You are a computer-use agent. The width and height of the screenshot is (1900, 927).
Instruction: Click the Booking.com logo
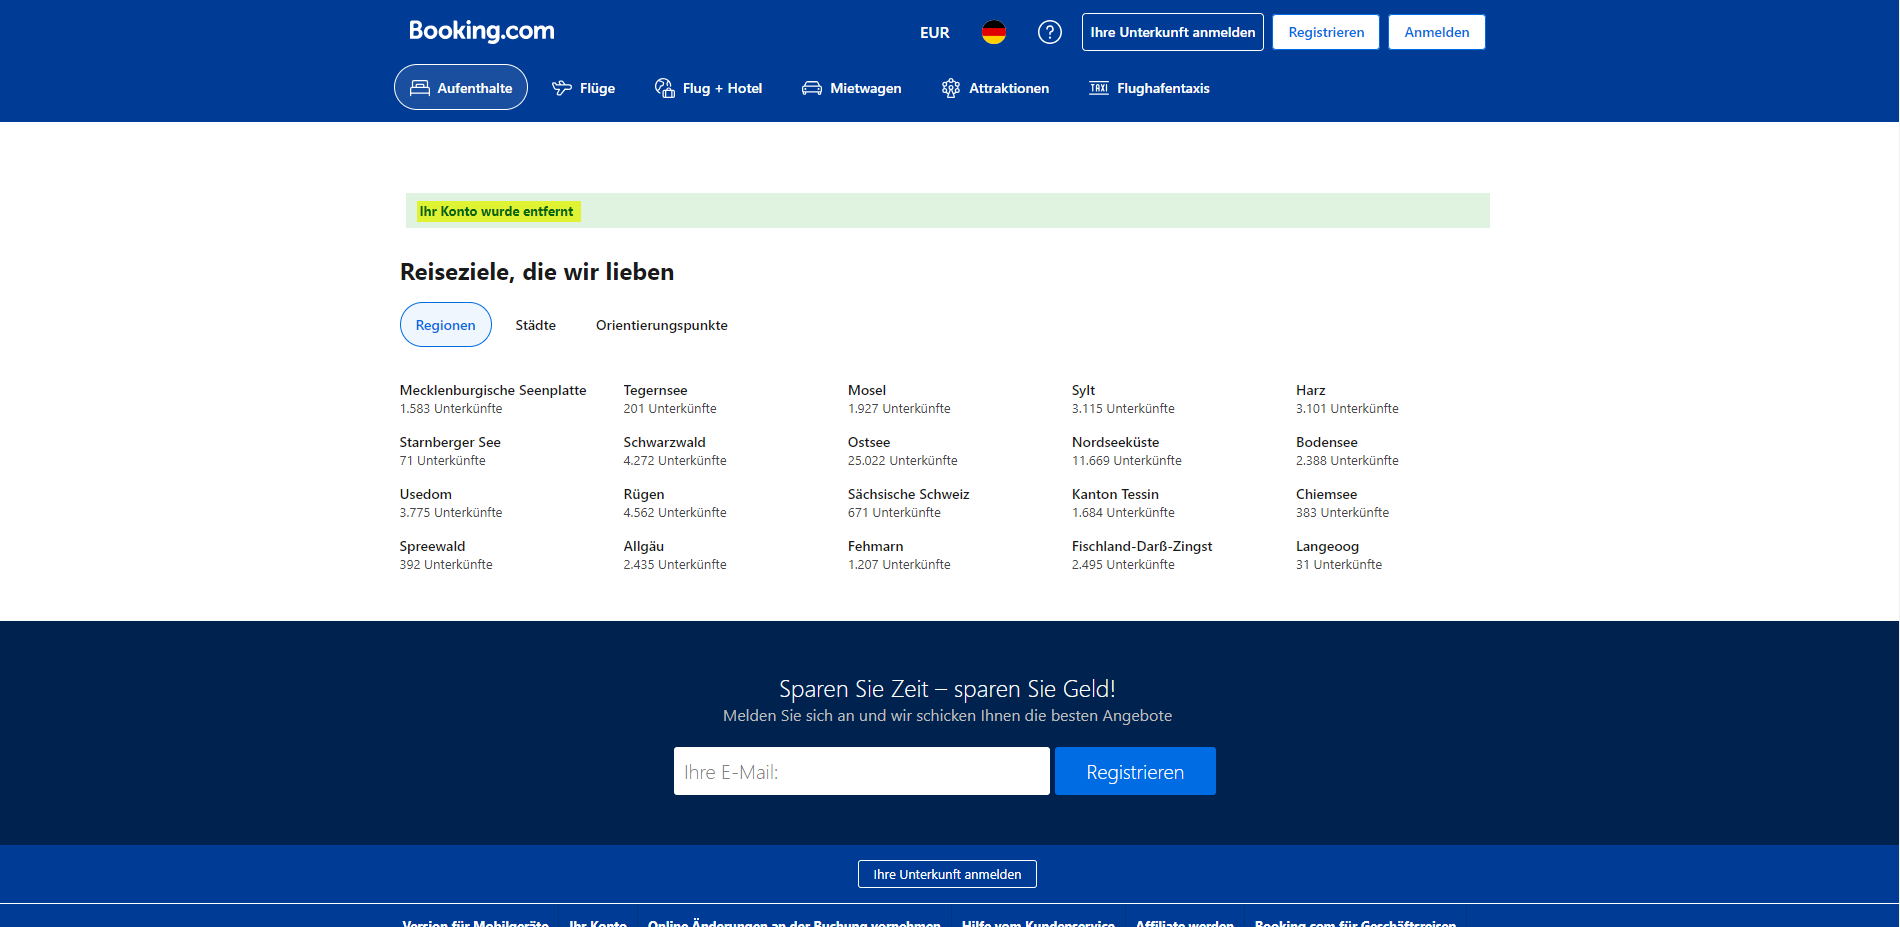coord(481,31)
